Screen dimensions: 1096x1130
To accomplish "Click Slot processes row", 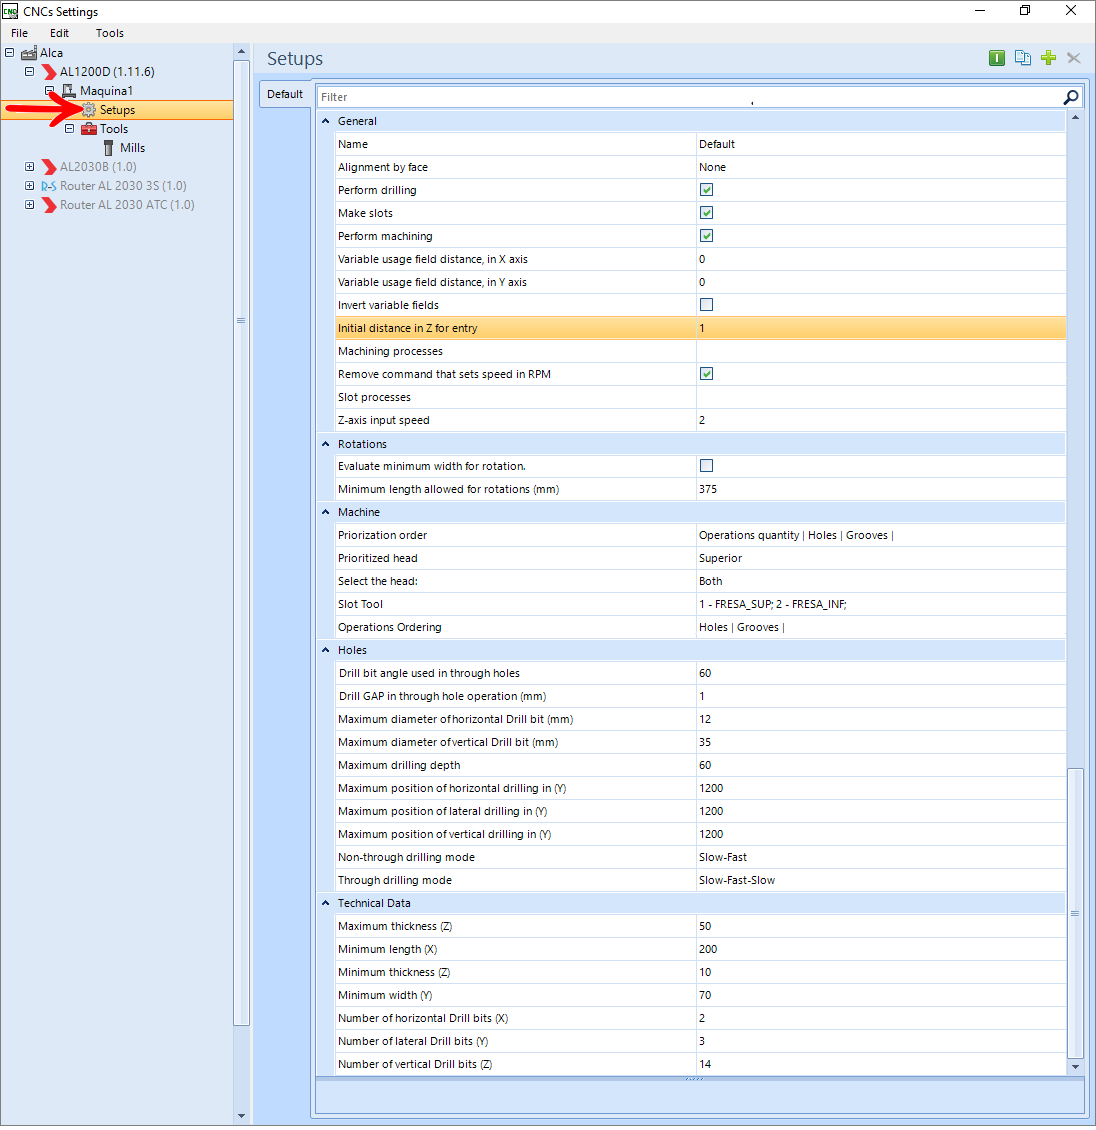I will coord(701,397).
